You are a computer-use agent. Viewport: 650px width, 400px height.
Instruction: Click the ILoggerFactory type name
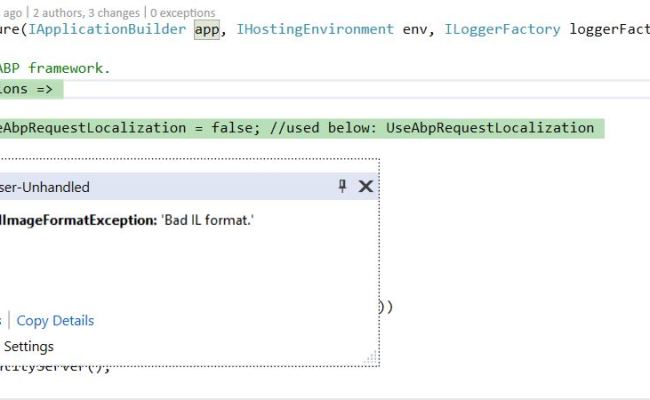pos(502,29)
